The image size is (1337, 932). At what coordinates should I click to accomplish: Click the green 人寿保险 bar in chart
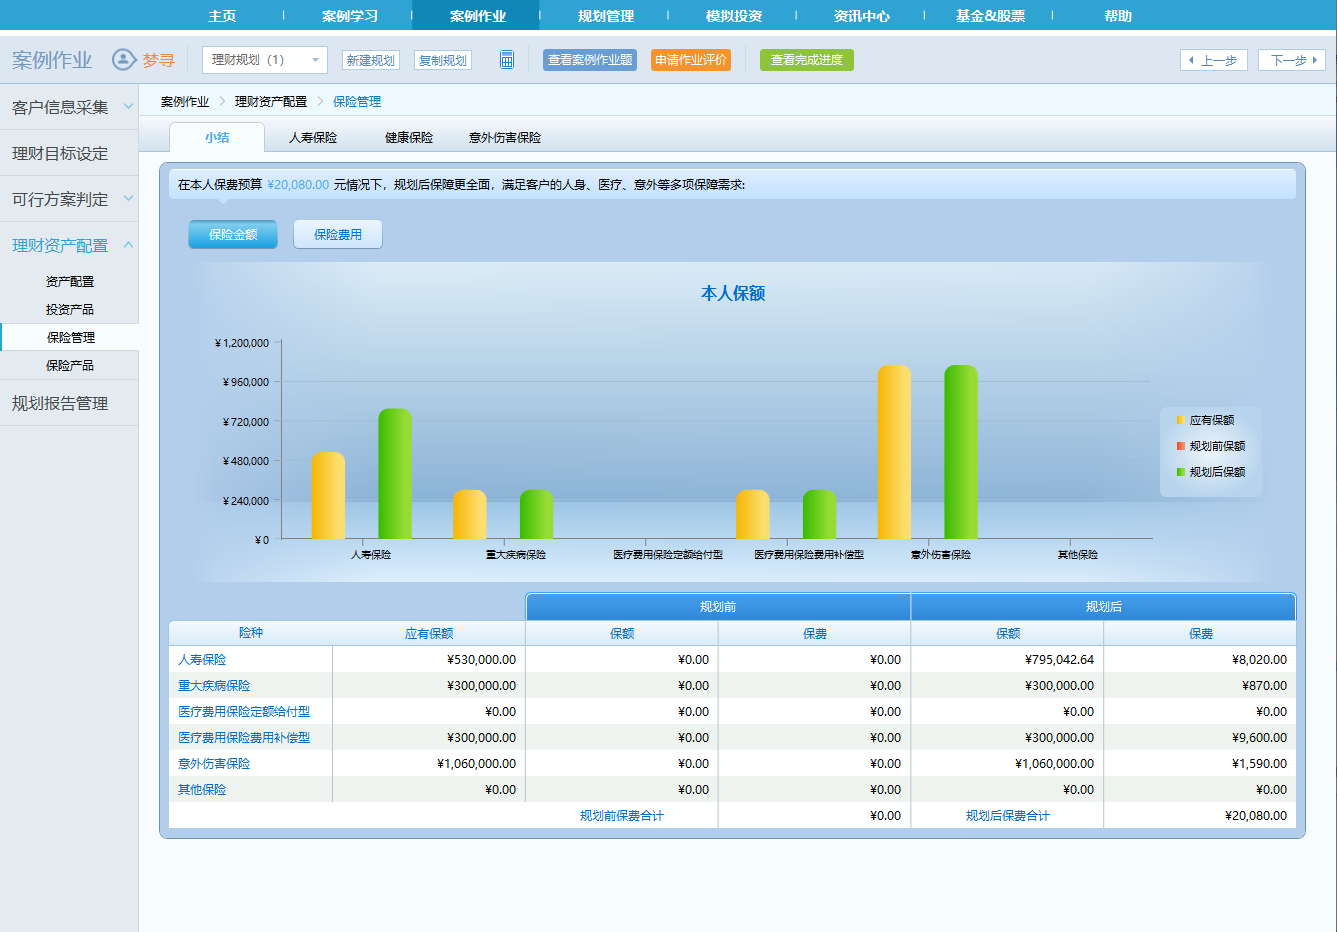tap(395, 474)
